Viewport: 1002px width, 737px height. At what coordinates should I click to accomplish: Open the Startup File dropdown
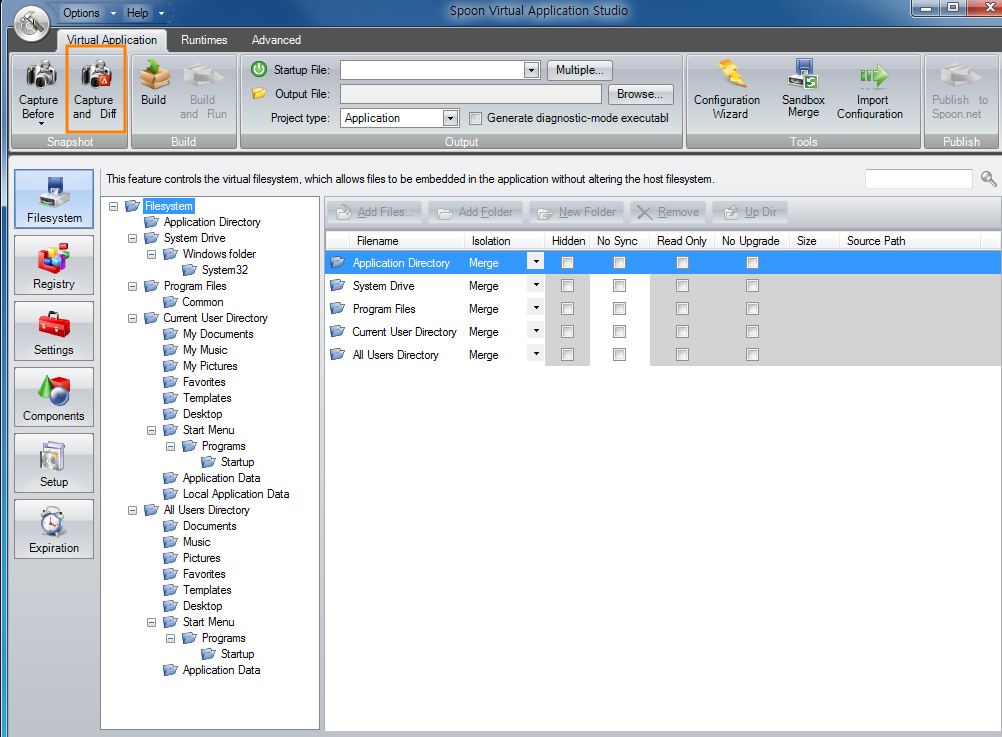click(x=531, y=70)
